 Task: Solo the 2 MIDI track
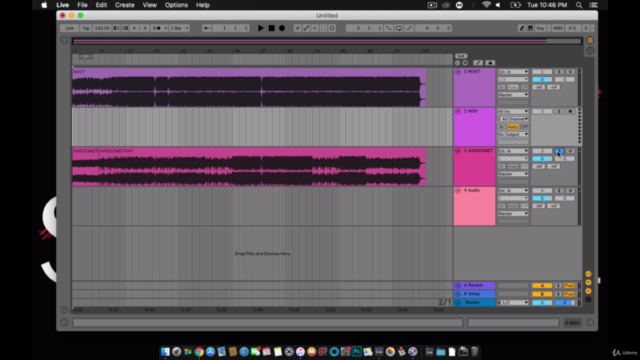click(559, 111)
